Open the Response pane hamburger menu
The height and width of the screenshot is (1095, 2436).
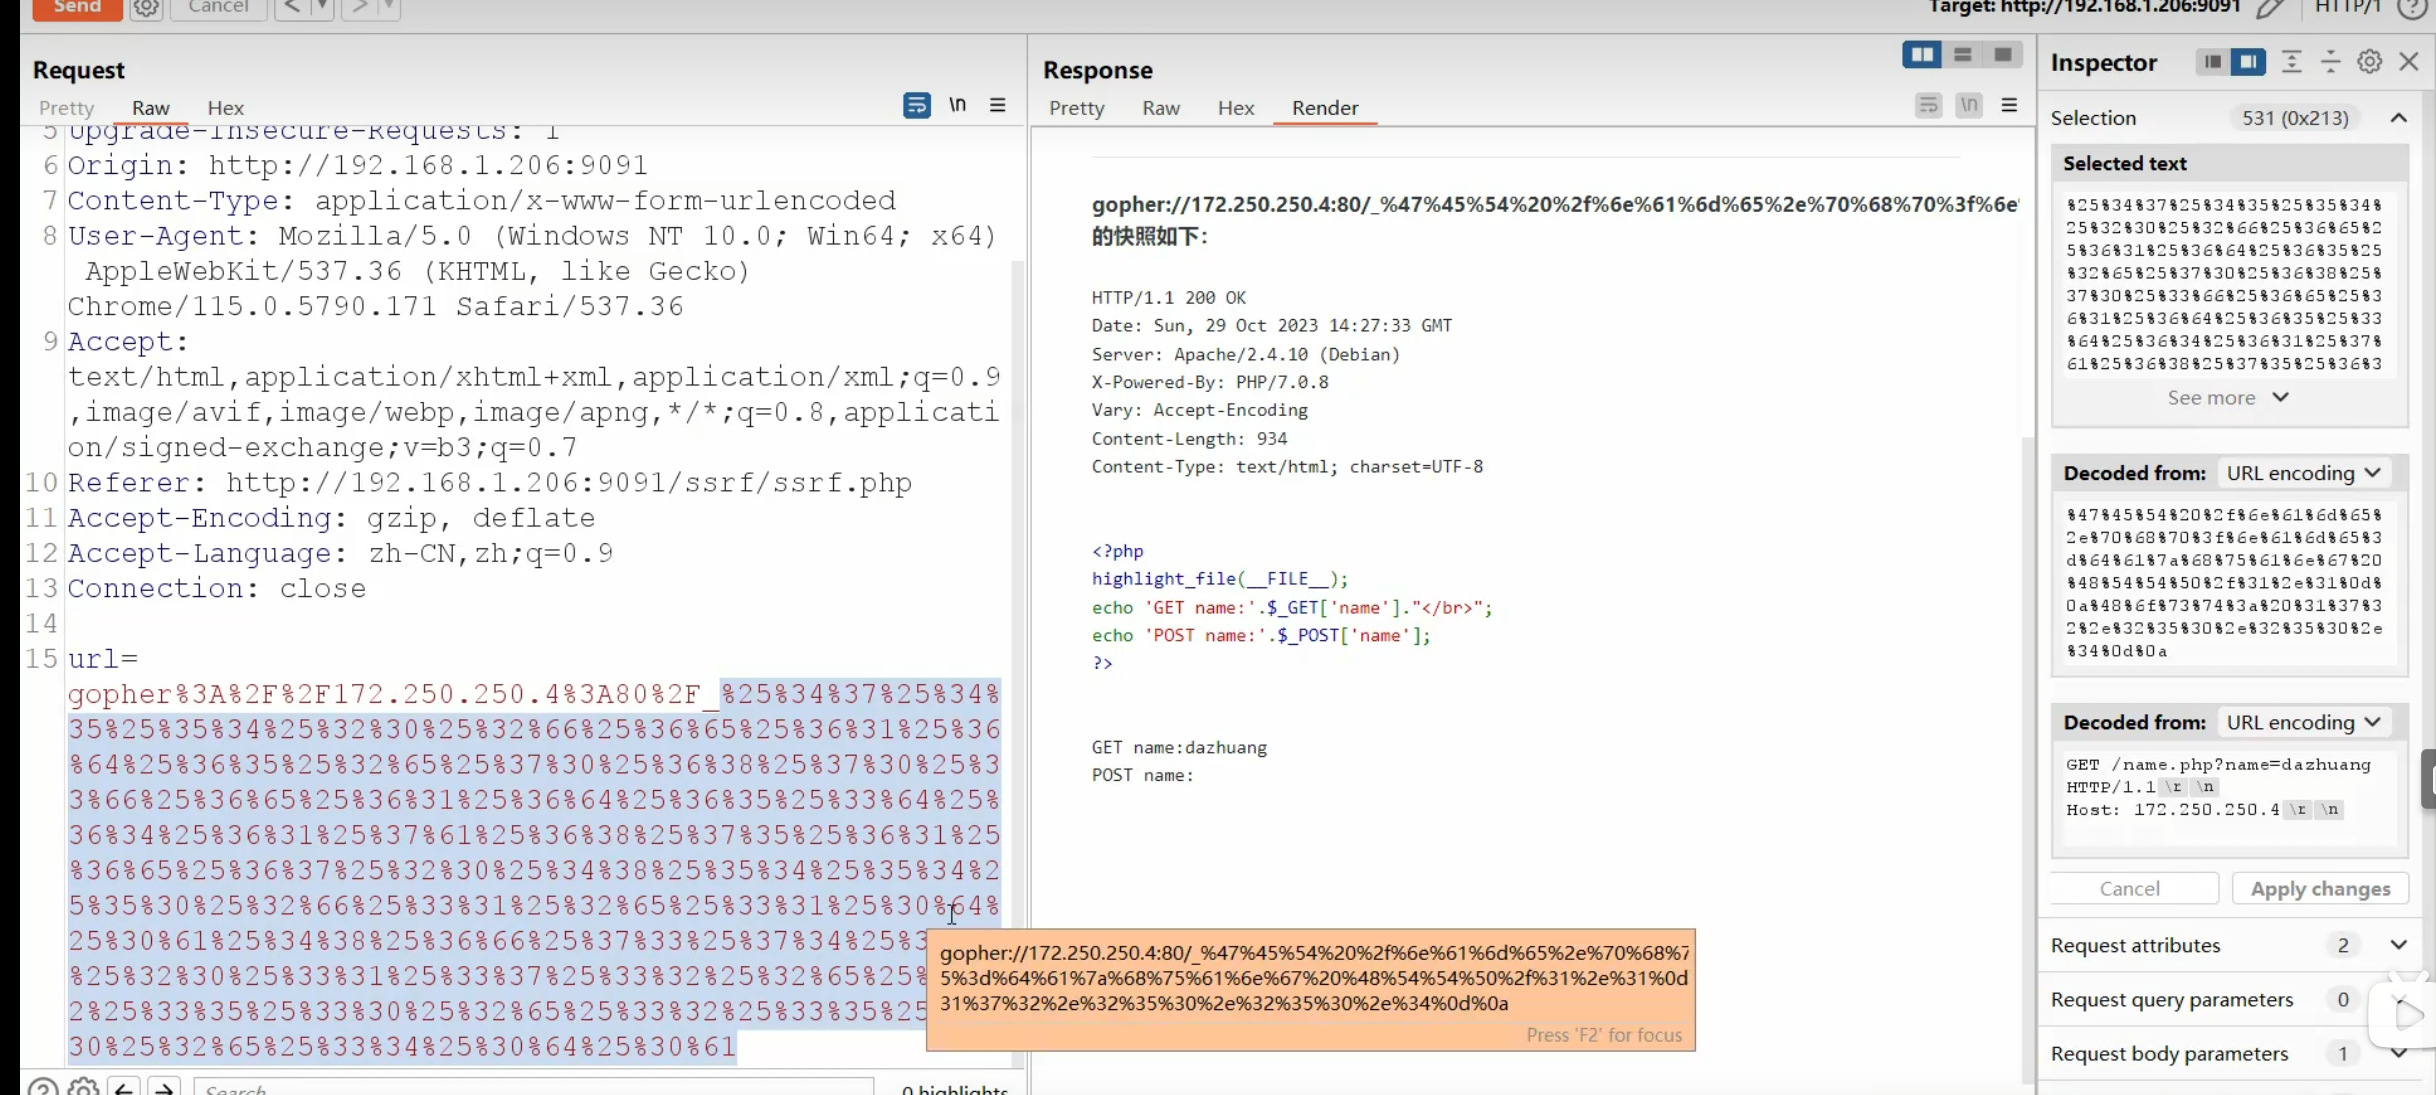point(2009,105)
